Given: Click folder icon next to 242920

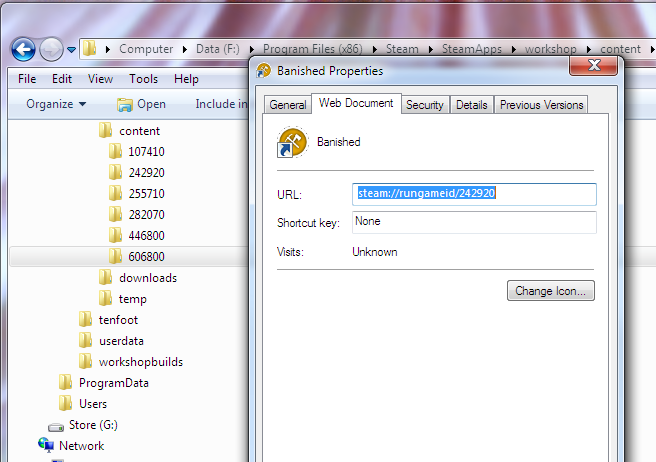Looking at the screenshot, I should [115, 172].
